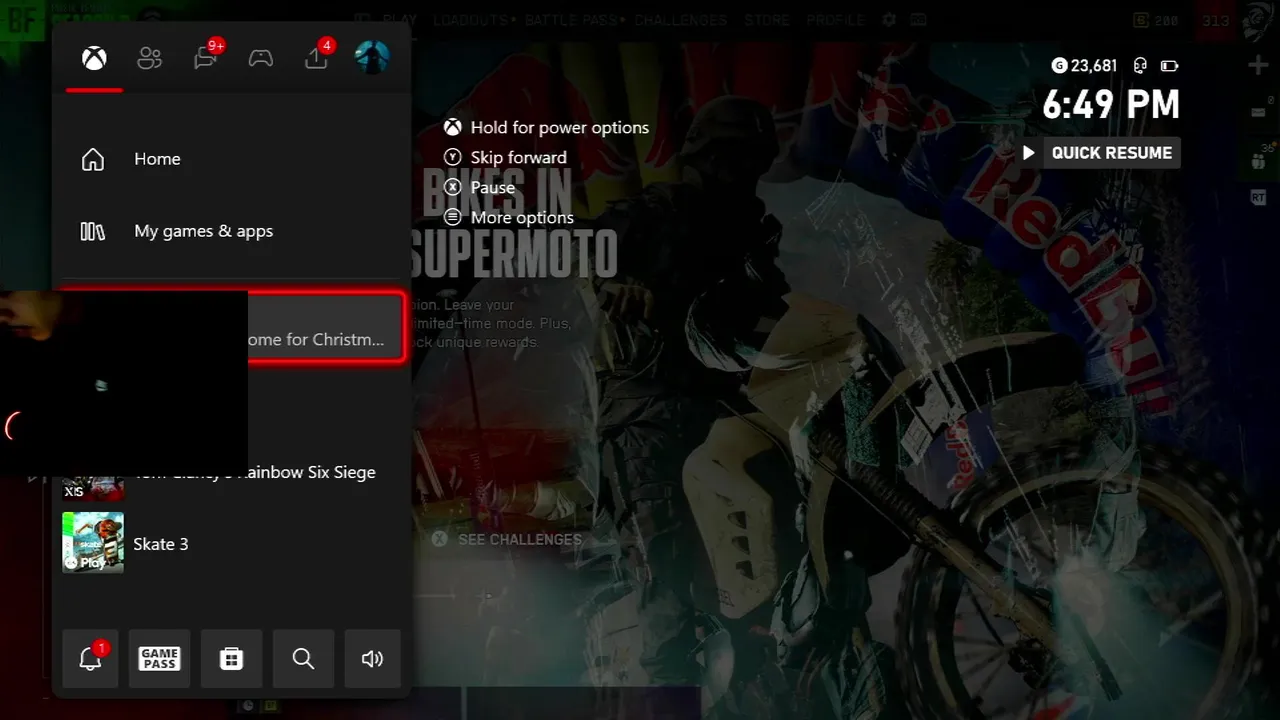Click the controller battery icon
The image size is (1280, 720).
pos(1169,66)
